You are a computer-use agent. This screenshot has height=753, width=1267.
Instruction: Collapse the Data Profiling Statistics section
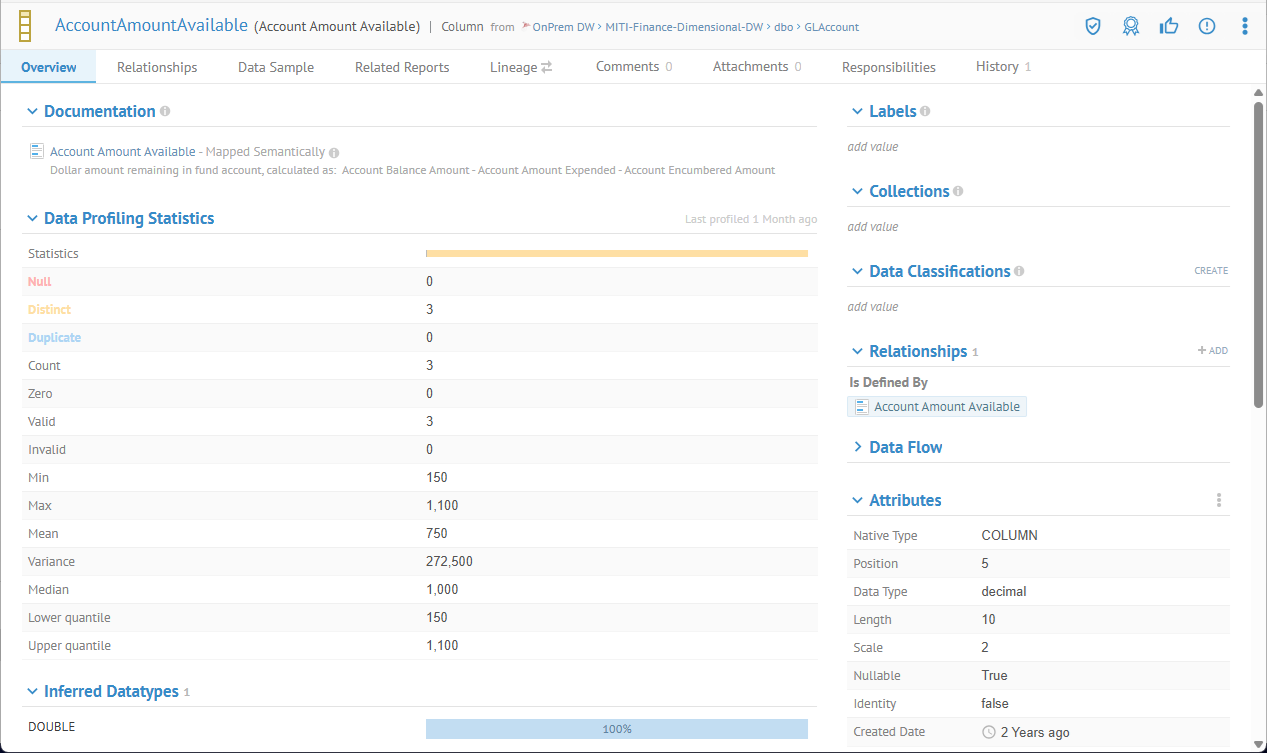(x=33, y=218)
